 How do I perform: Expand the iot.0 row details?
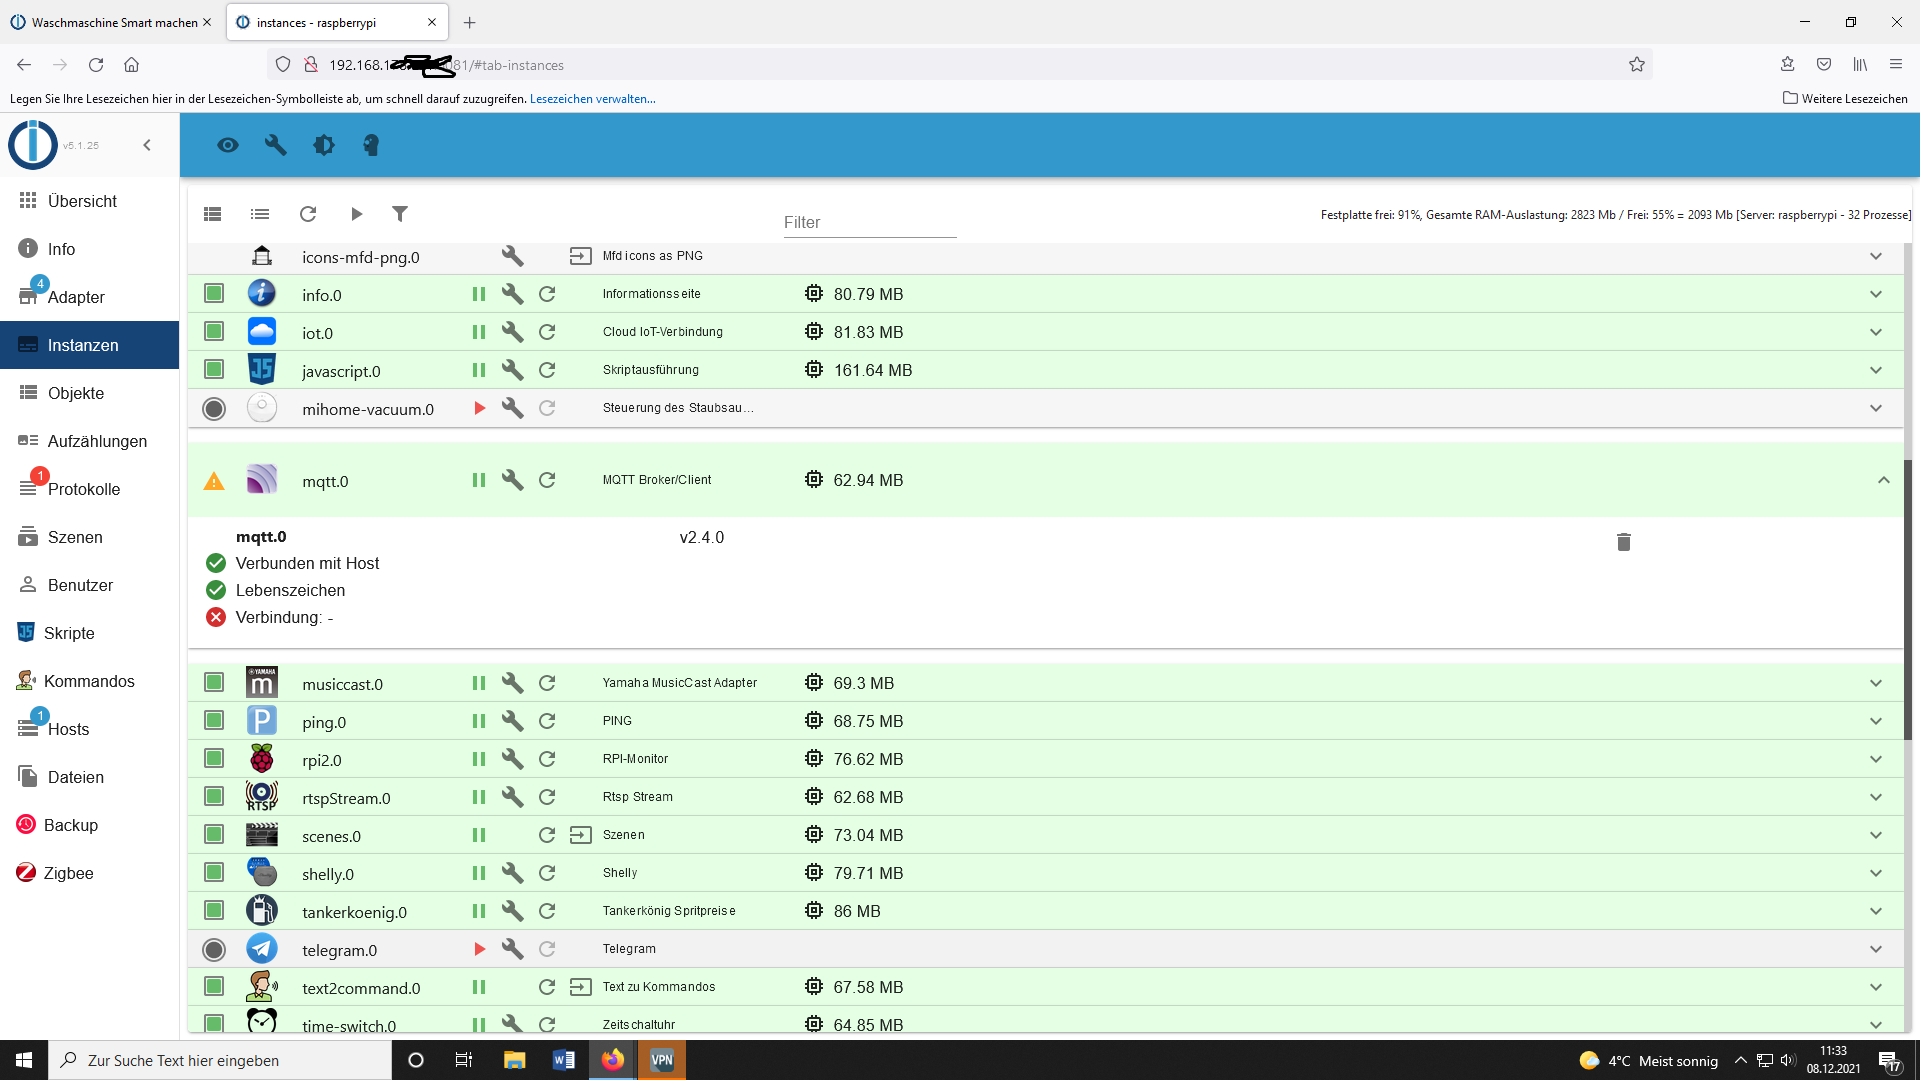point(1876,332)
